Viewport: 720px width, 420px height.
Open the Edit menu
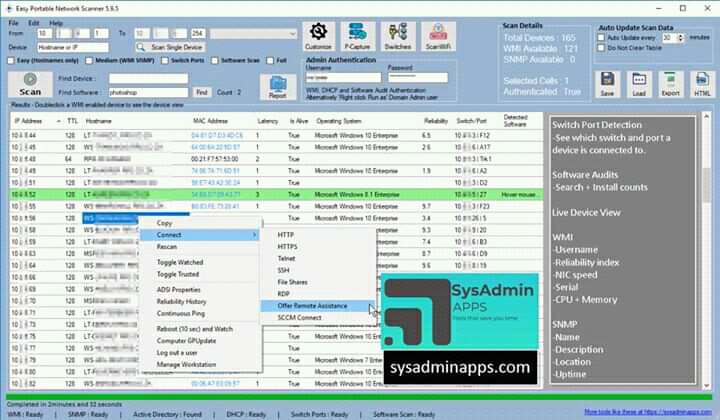point(34,23)
